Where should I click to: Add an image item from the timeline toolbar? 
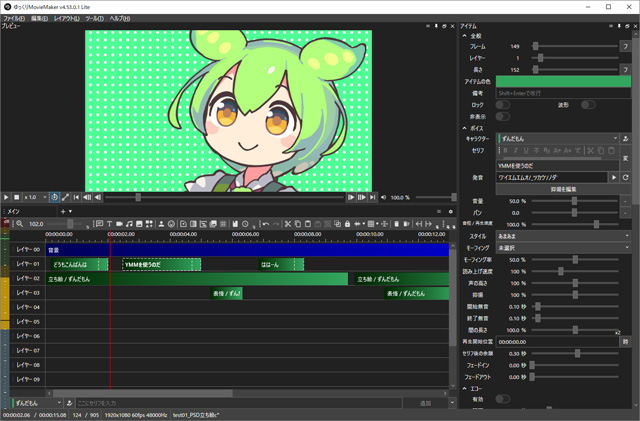click(139, 224)
